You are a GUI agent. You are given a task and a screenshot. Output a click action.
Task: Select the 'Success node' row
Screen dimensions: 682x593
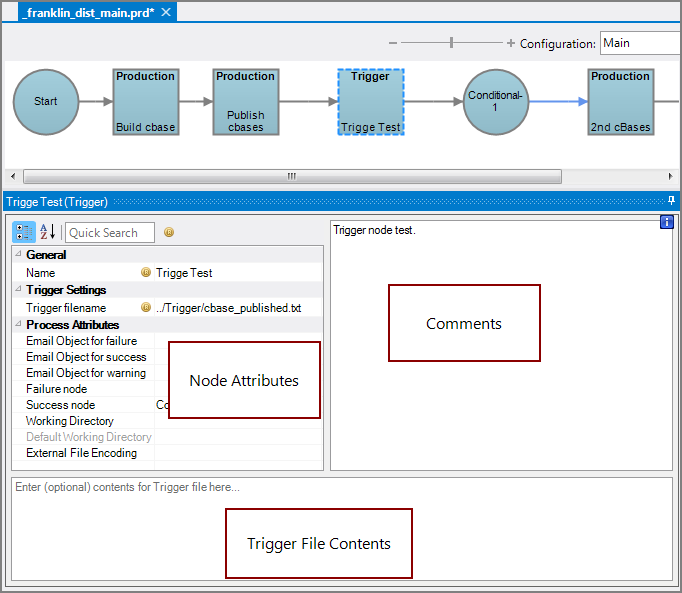click(167, 405)
